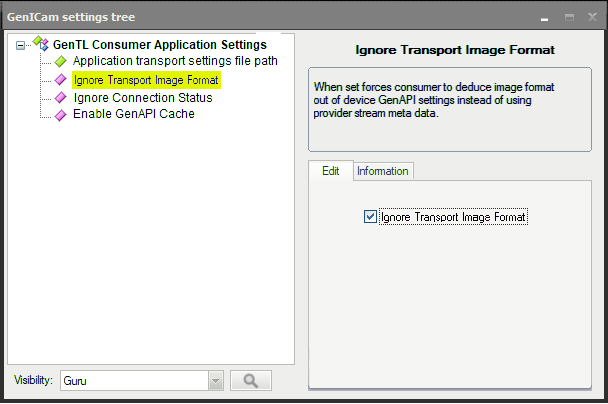The height and width of the screenshot is (404, 608).
Task: Select Enable GenAPI Cache tree item
Action: (134, 114)
